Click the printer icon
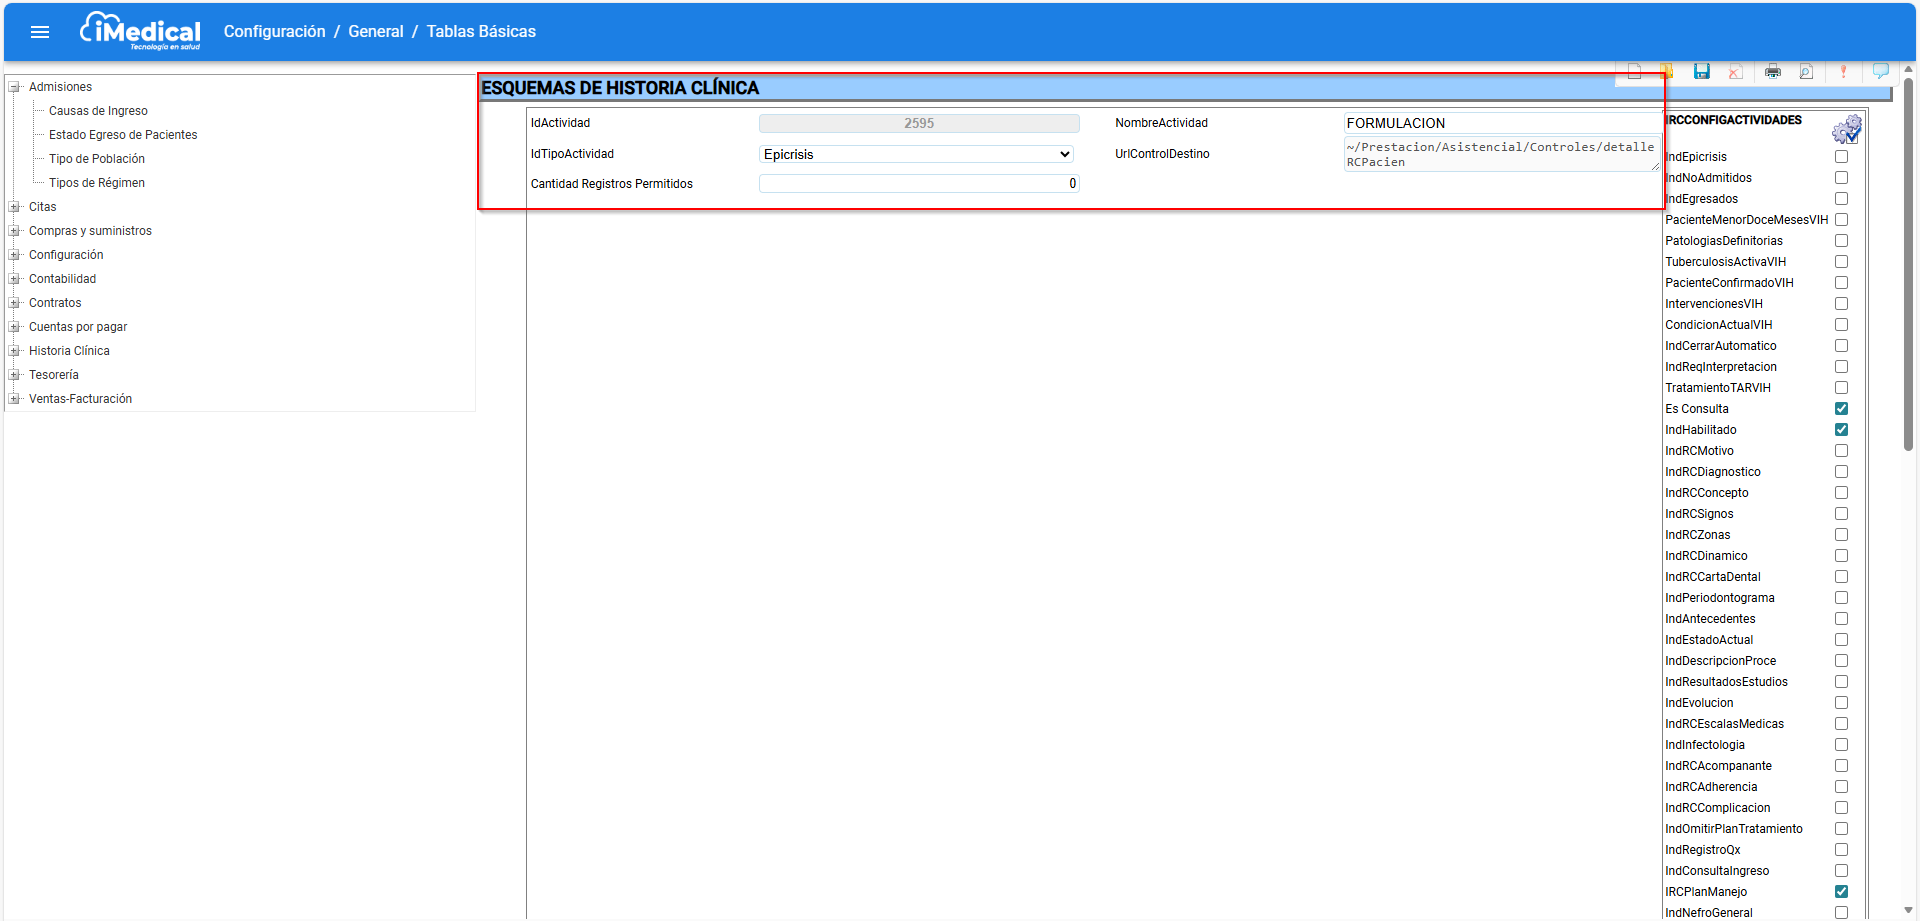The height and width of the screenshot is (921, 1920). (x=1773, y=72)
